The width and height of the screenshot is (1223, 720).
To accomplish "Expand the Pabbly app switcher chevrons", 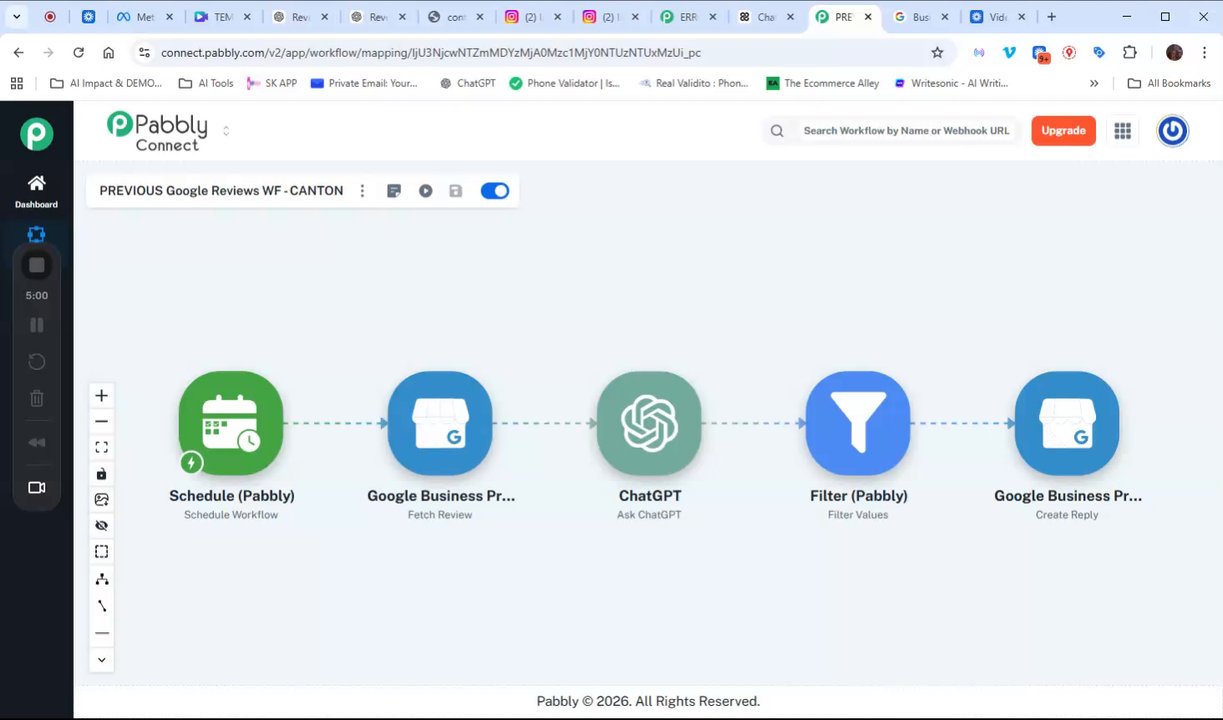I will click(226, 131).
